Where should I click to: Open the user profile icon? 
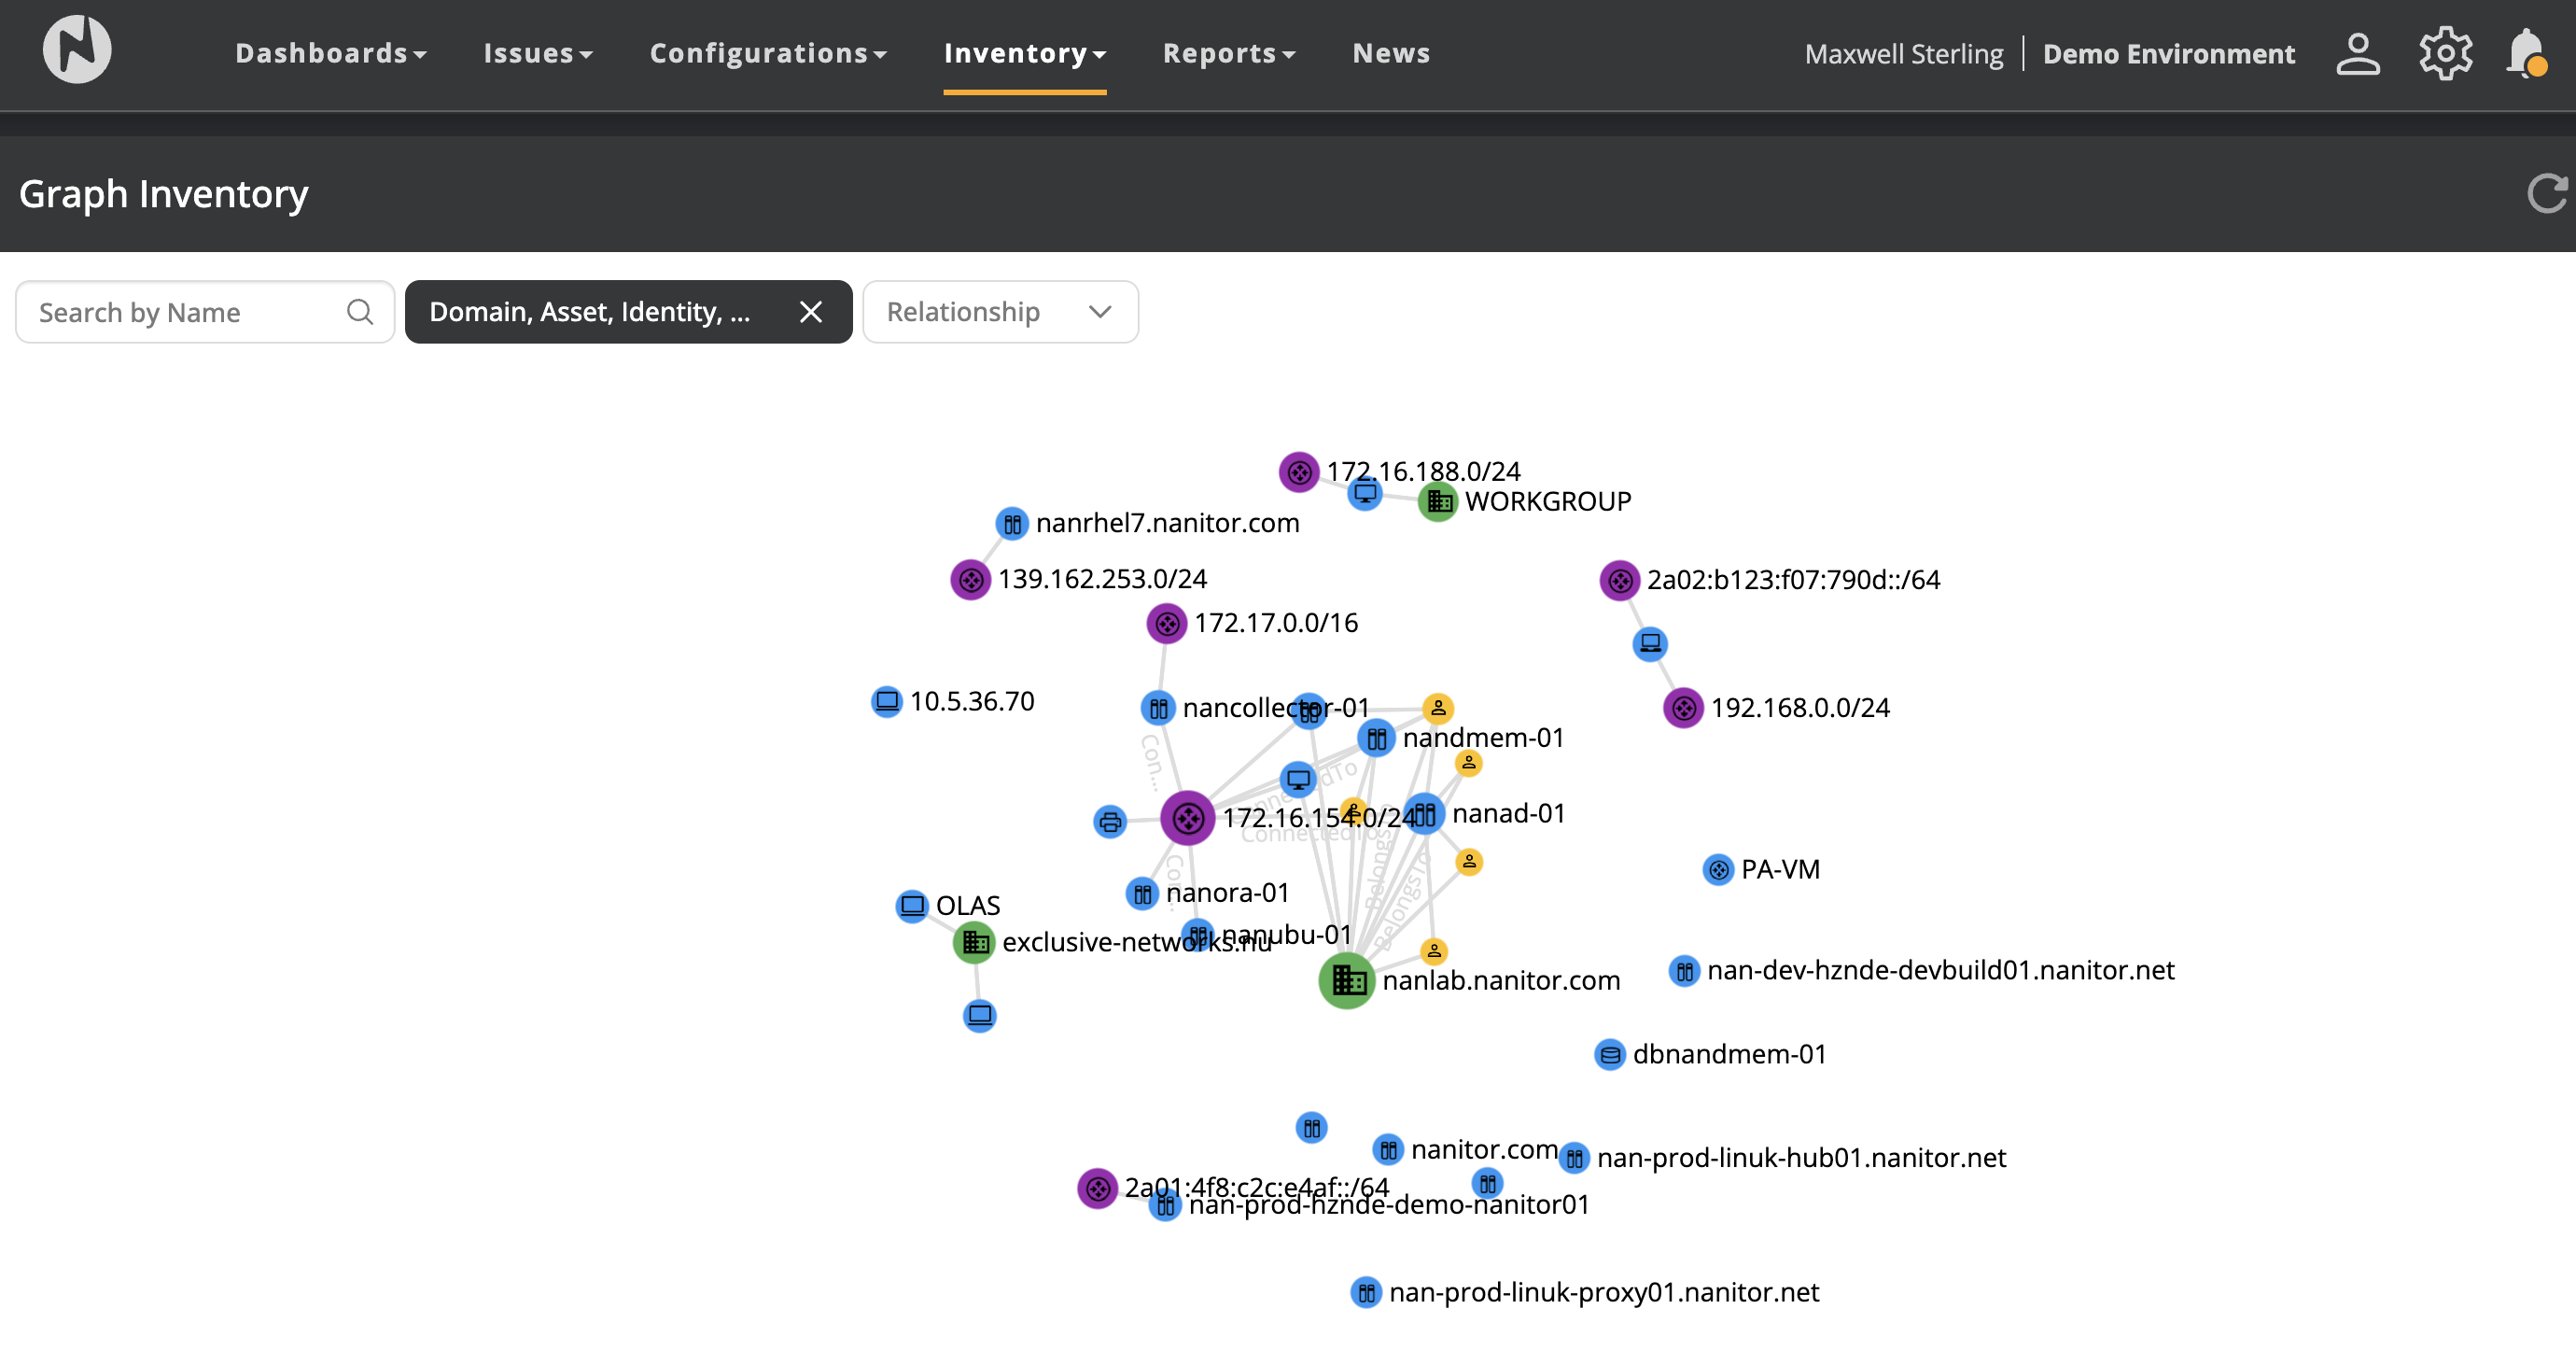[2357, 53]
